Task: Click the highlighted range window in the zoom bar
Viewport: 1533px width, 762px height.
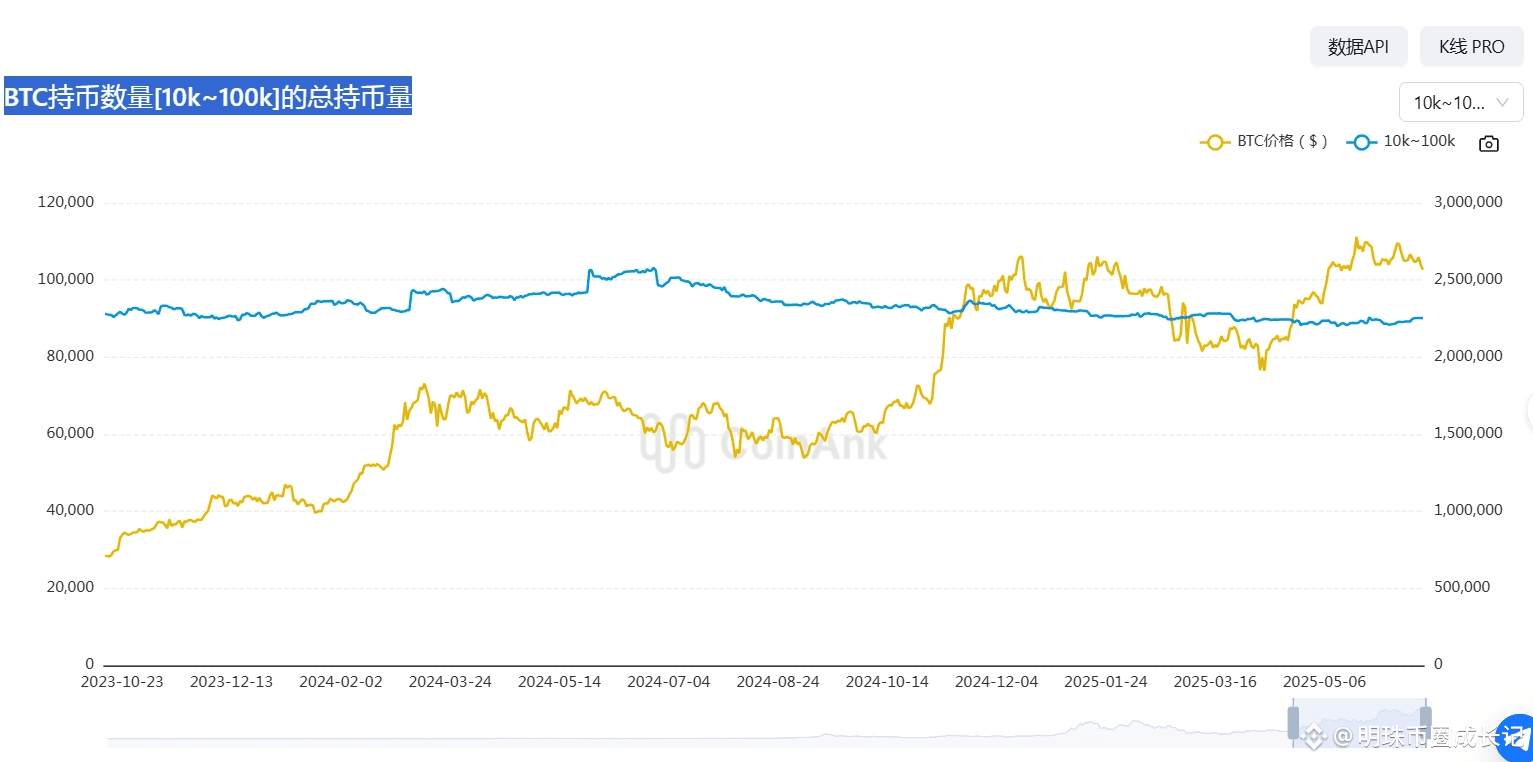Action: (x=1359, y=724)
